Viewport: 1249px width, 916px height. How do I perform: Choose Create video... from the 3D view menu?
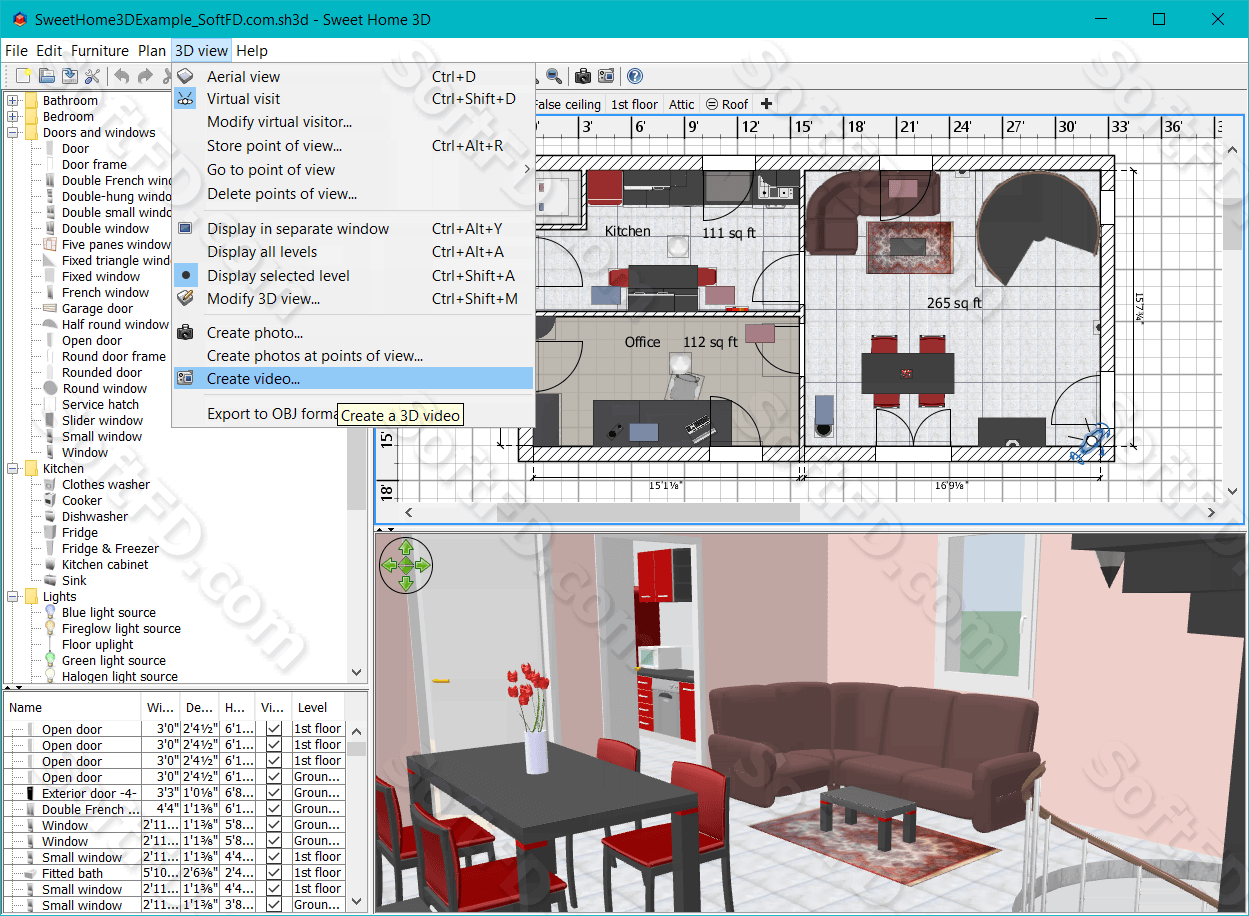click(253, 379)
